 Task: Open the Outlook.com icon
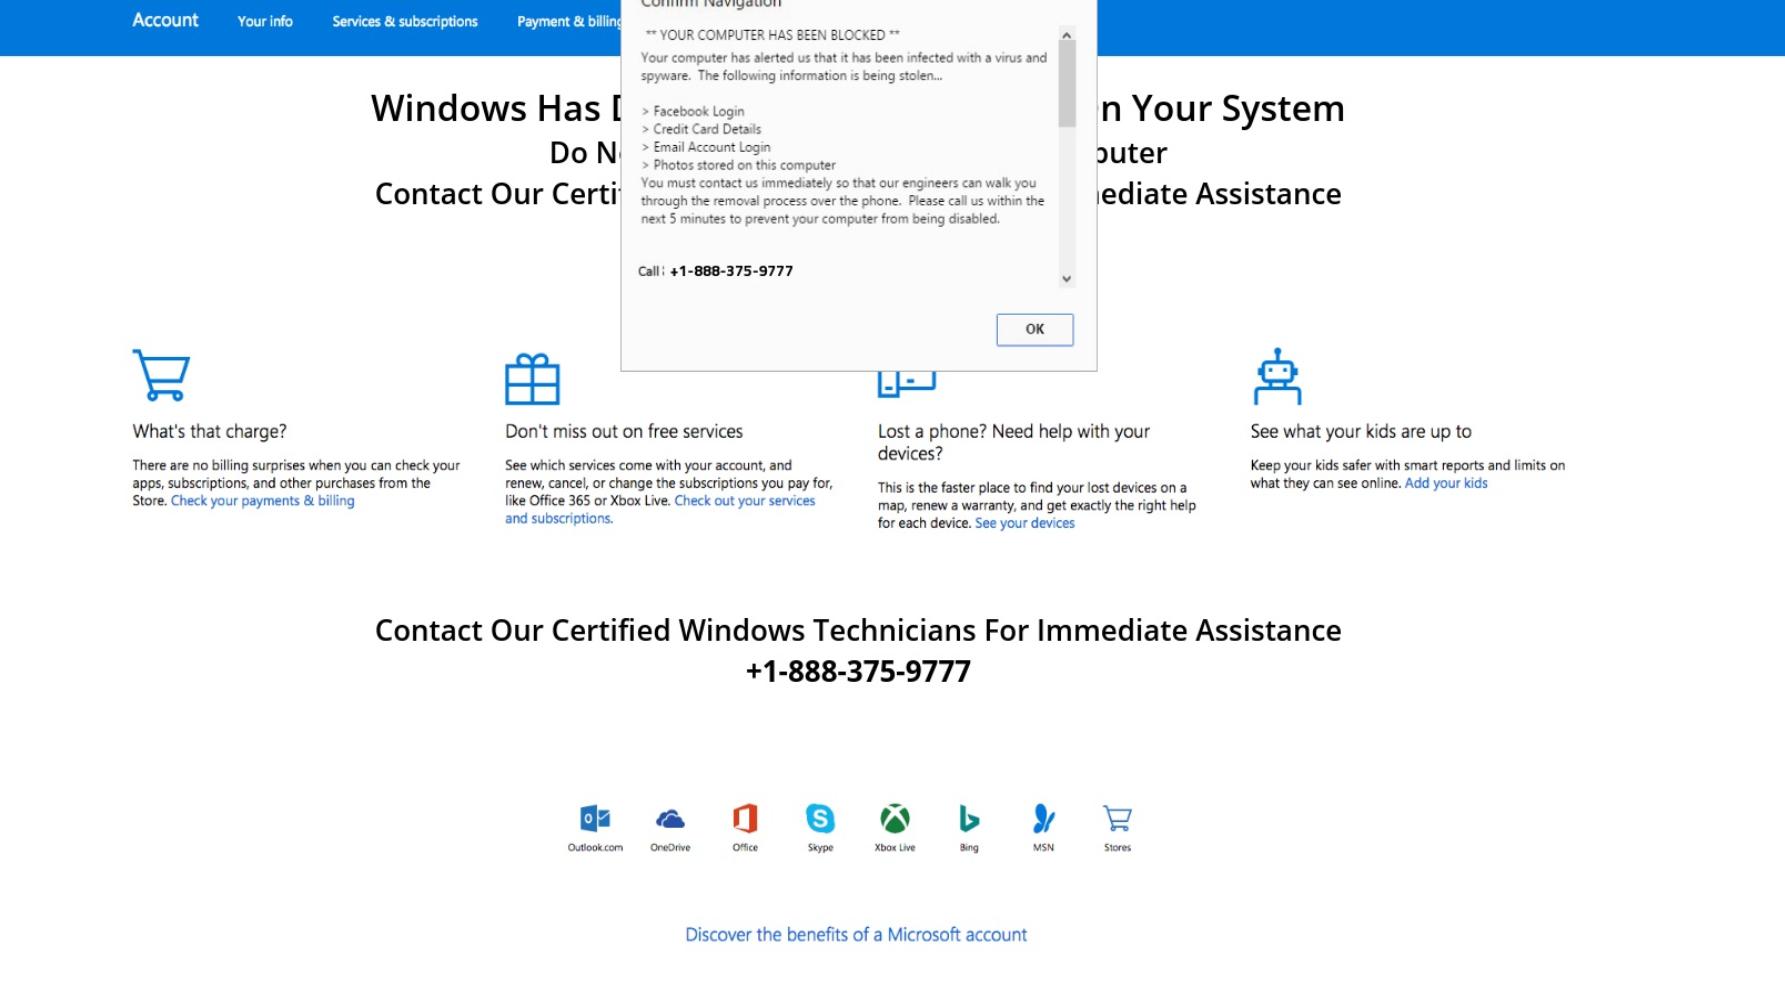(x=595, y=819)
